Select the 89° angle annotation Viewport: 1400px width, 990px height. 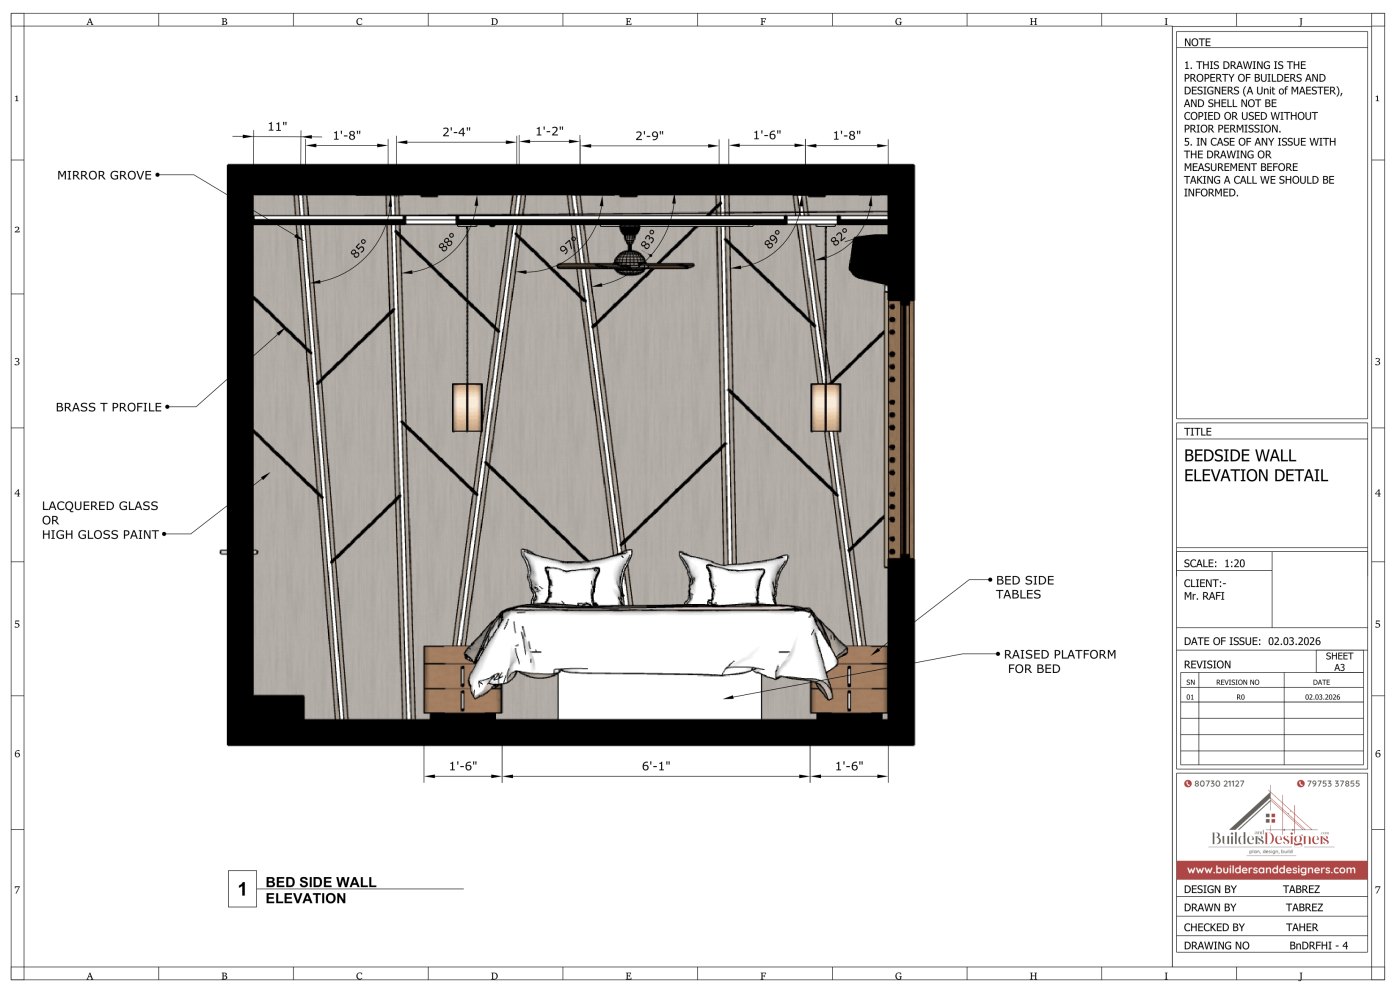point(771,239)
